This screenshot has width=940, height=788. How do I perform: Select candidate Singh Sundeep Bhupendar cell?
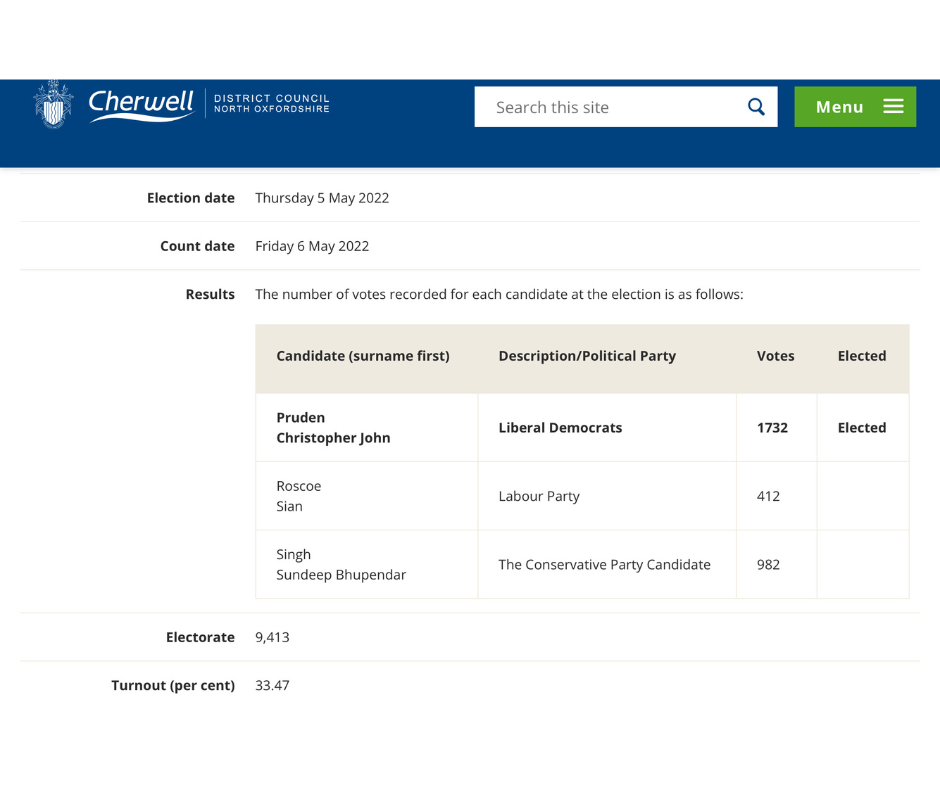tap(341, 565)
